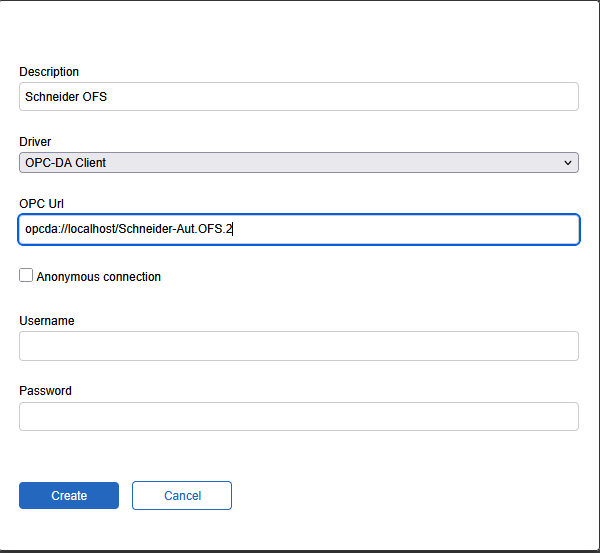Click the 'opcda://localhost' URL text
Viewport: 600px width, 553px height.
(70, 229)
